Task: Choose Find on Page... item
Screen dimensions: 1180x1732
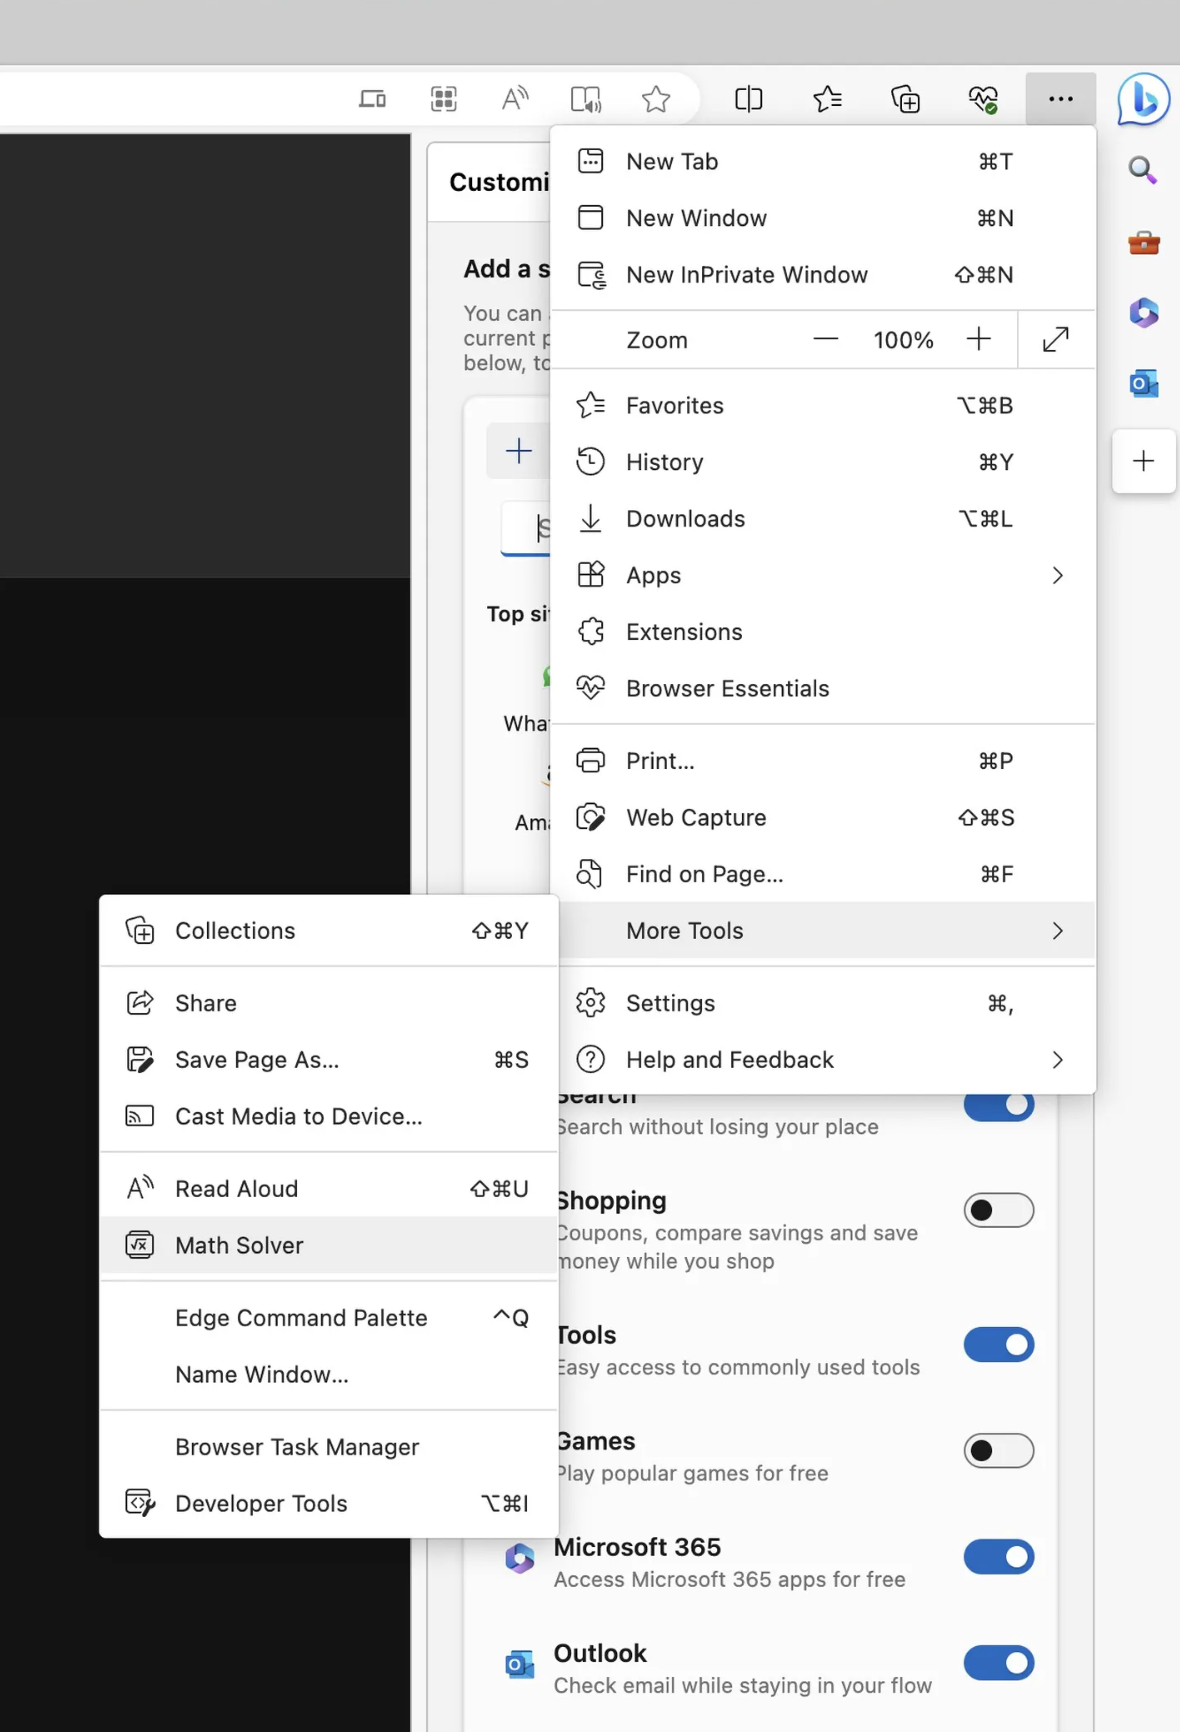Action: point(823,874)
